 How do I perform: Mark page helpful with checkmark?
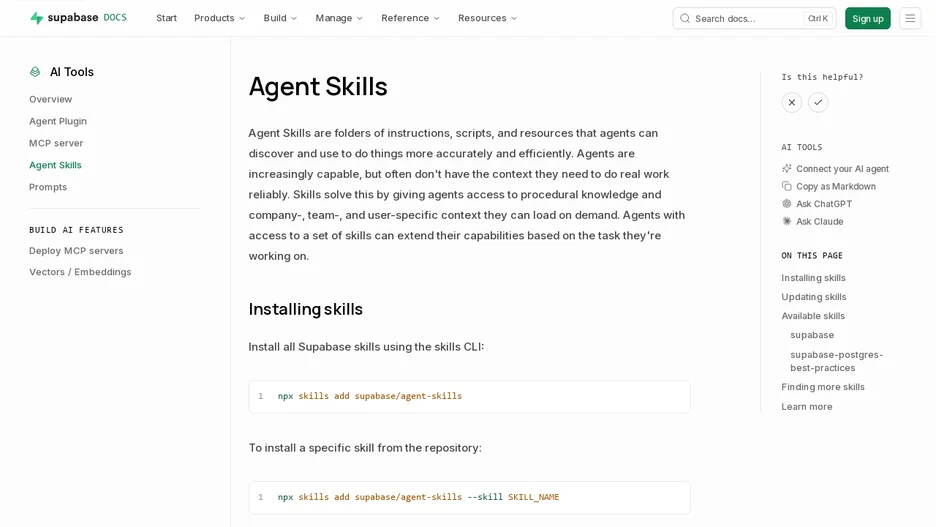tap(818, 103)
